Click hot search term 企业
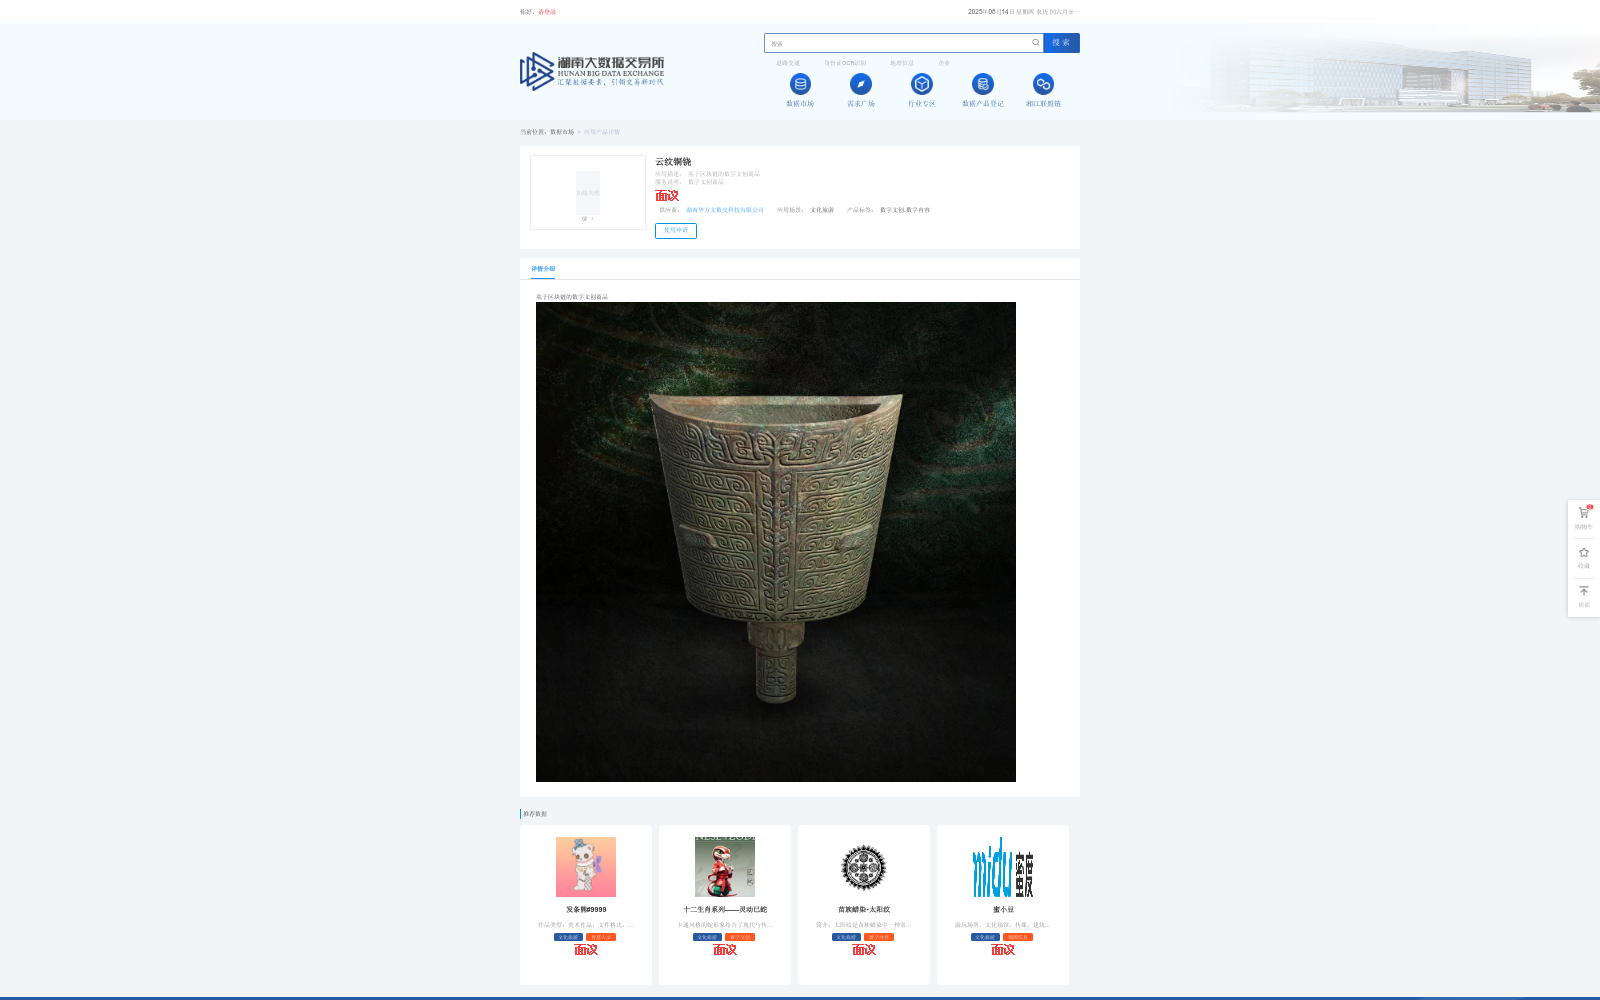Viewport: 1600px width, 1000px height. click(x=944, y=63)
